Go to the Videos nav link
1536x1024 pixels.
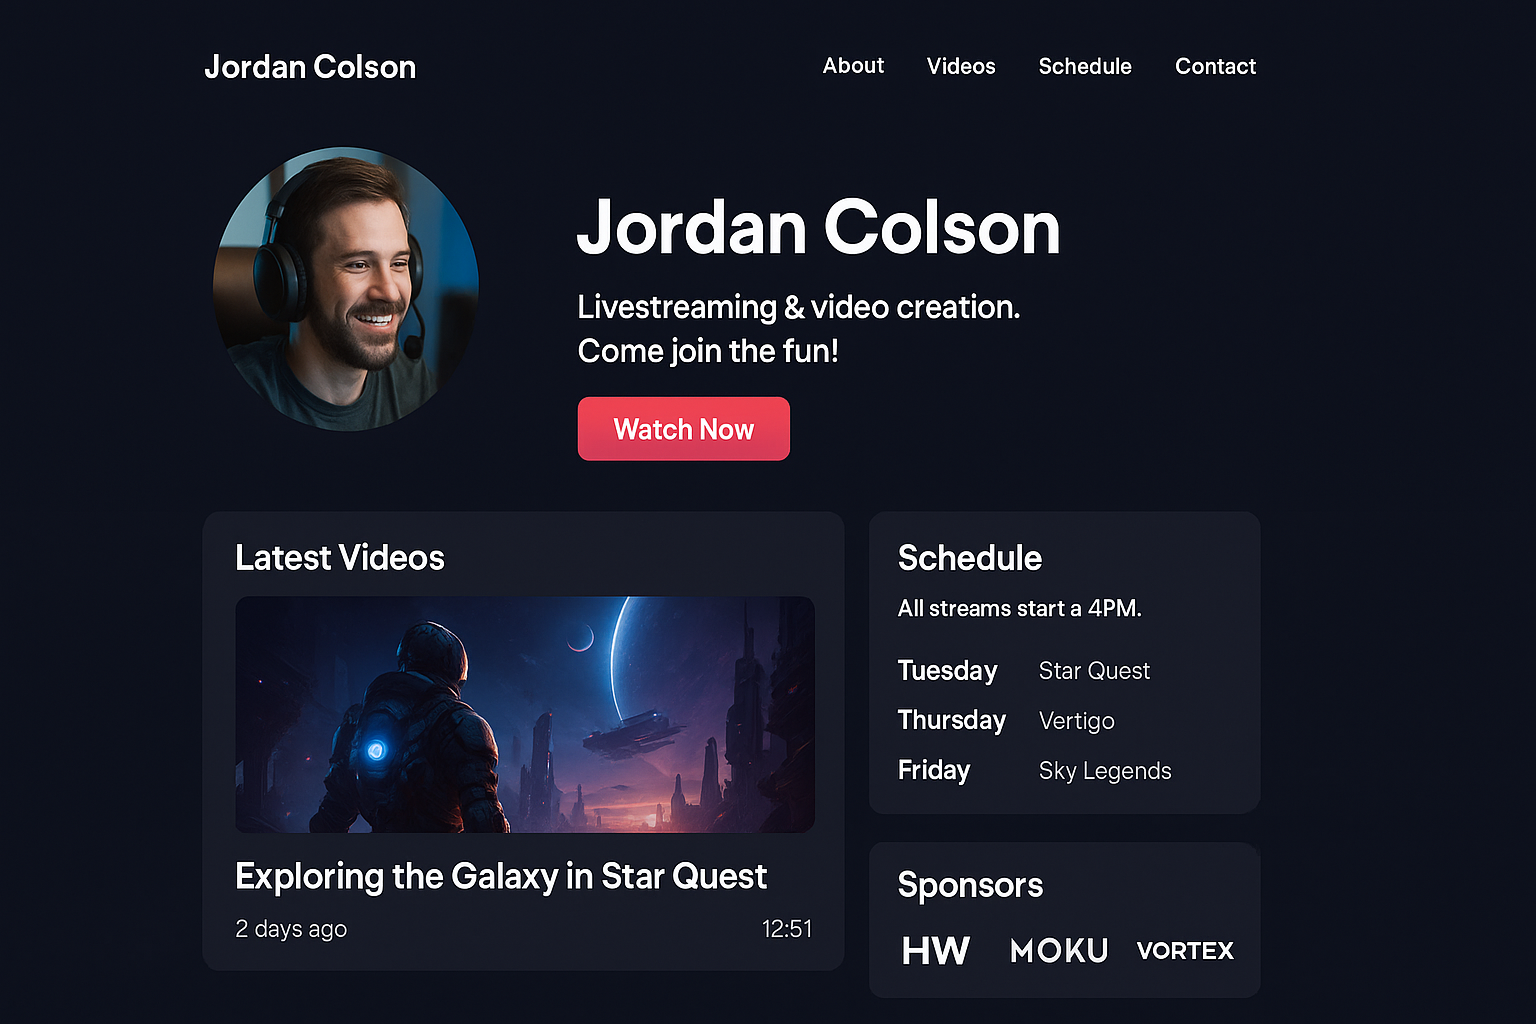pos(961,66)
